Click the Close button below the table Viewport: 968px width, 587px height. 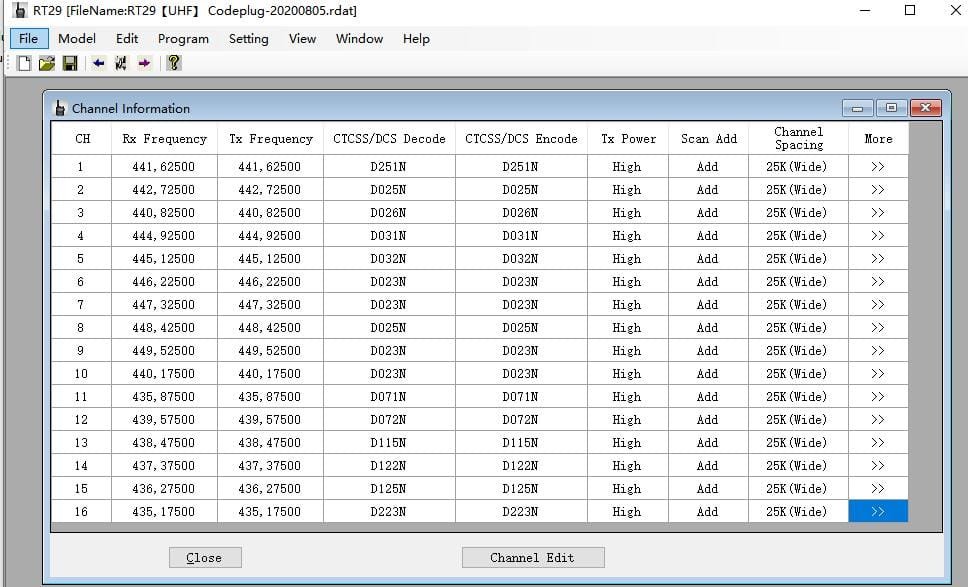[x=204, y=558]
